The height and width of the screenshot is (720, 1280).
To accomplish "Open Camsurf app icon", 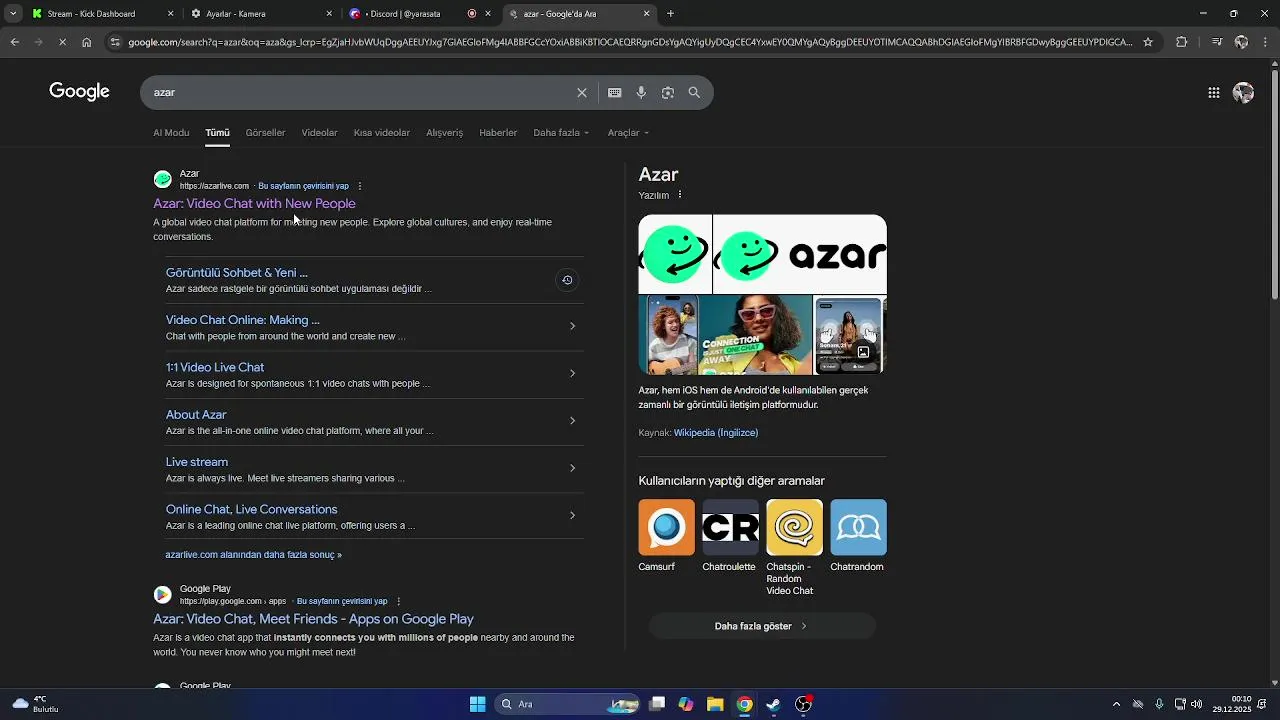I will tap(667, 528).
